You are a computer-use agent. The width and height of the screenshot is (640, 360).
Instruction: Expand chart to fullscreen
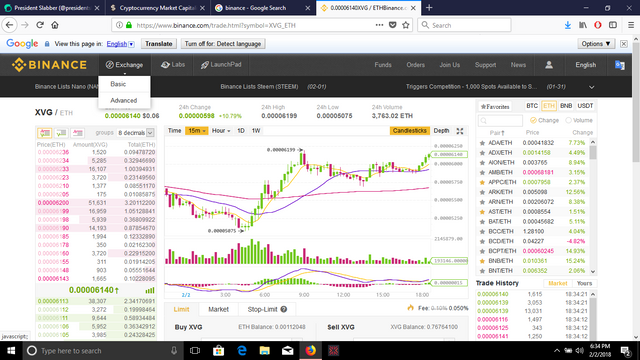(x=460, y=131)
